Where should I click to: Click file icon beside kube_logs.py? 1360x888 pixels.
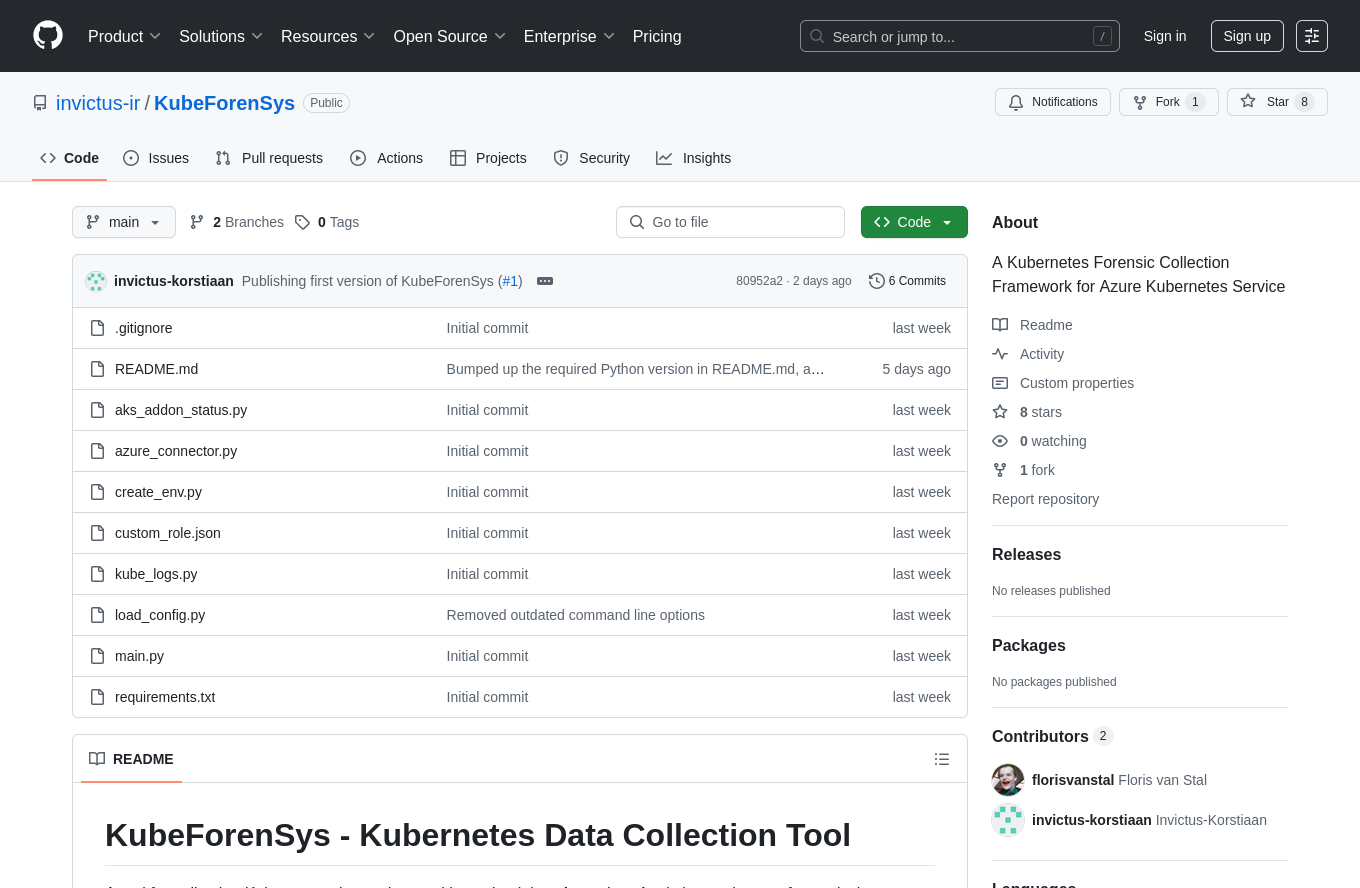coord(97,574)
